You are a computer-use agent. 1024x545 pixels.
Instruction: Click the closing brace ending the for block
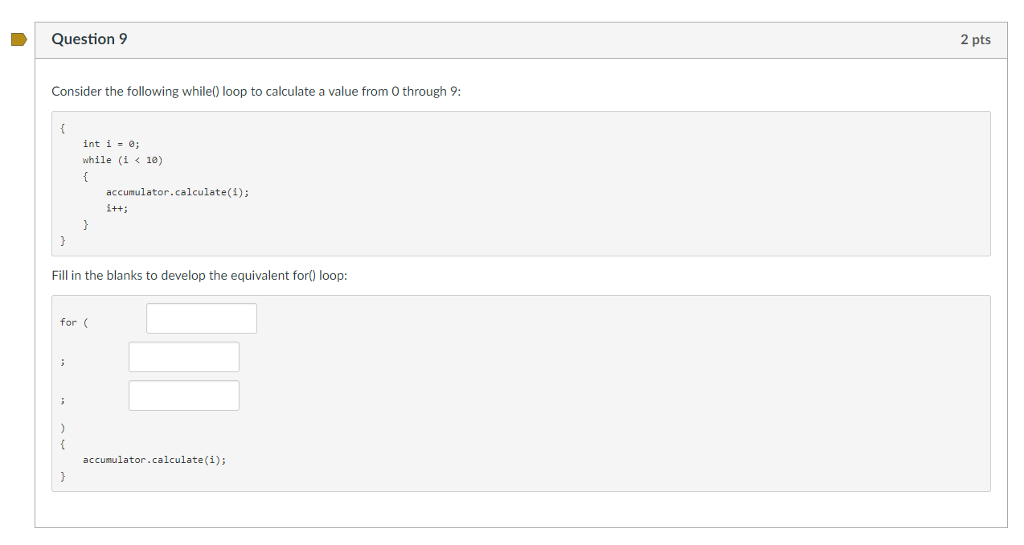coord(63,476)
